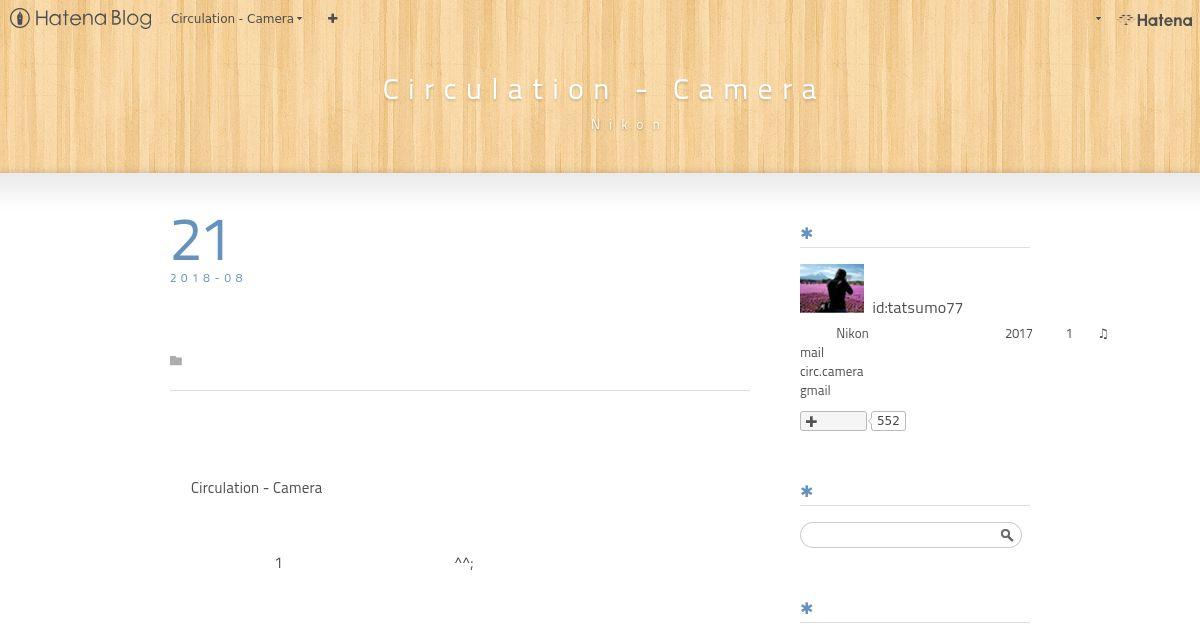Viewport: 1200px width, 630px height.
Task: Open the Hatena Blog home logo
Action: coord(81,18)
